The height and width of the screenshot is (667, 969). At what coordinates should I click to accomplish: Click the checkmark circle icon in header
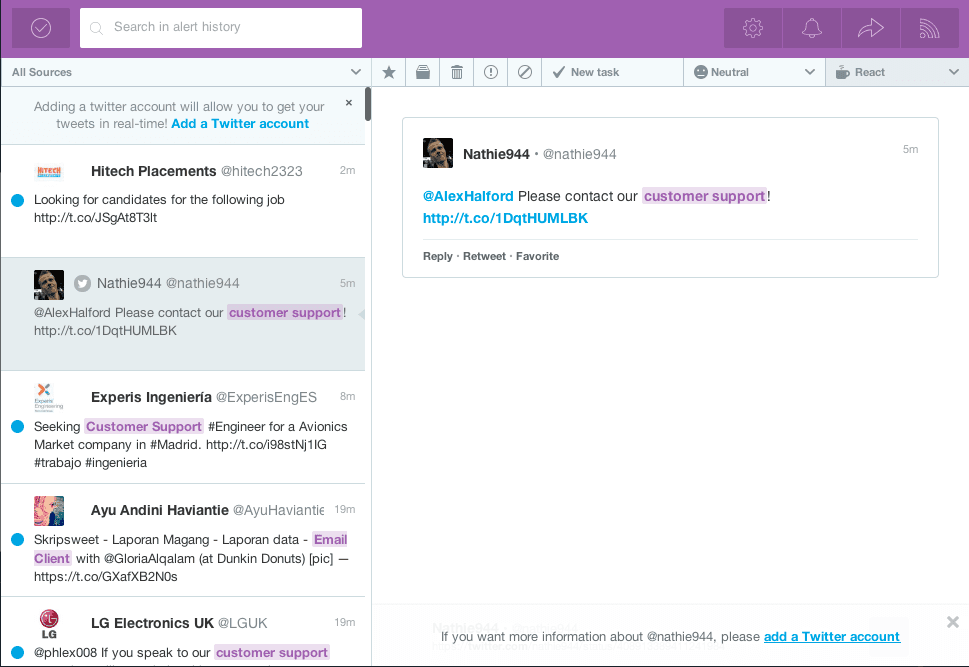pyautogui.click(x=41, y=28)
